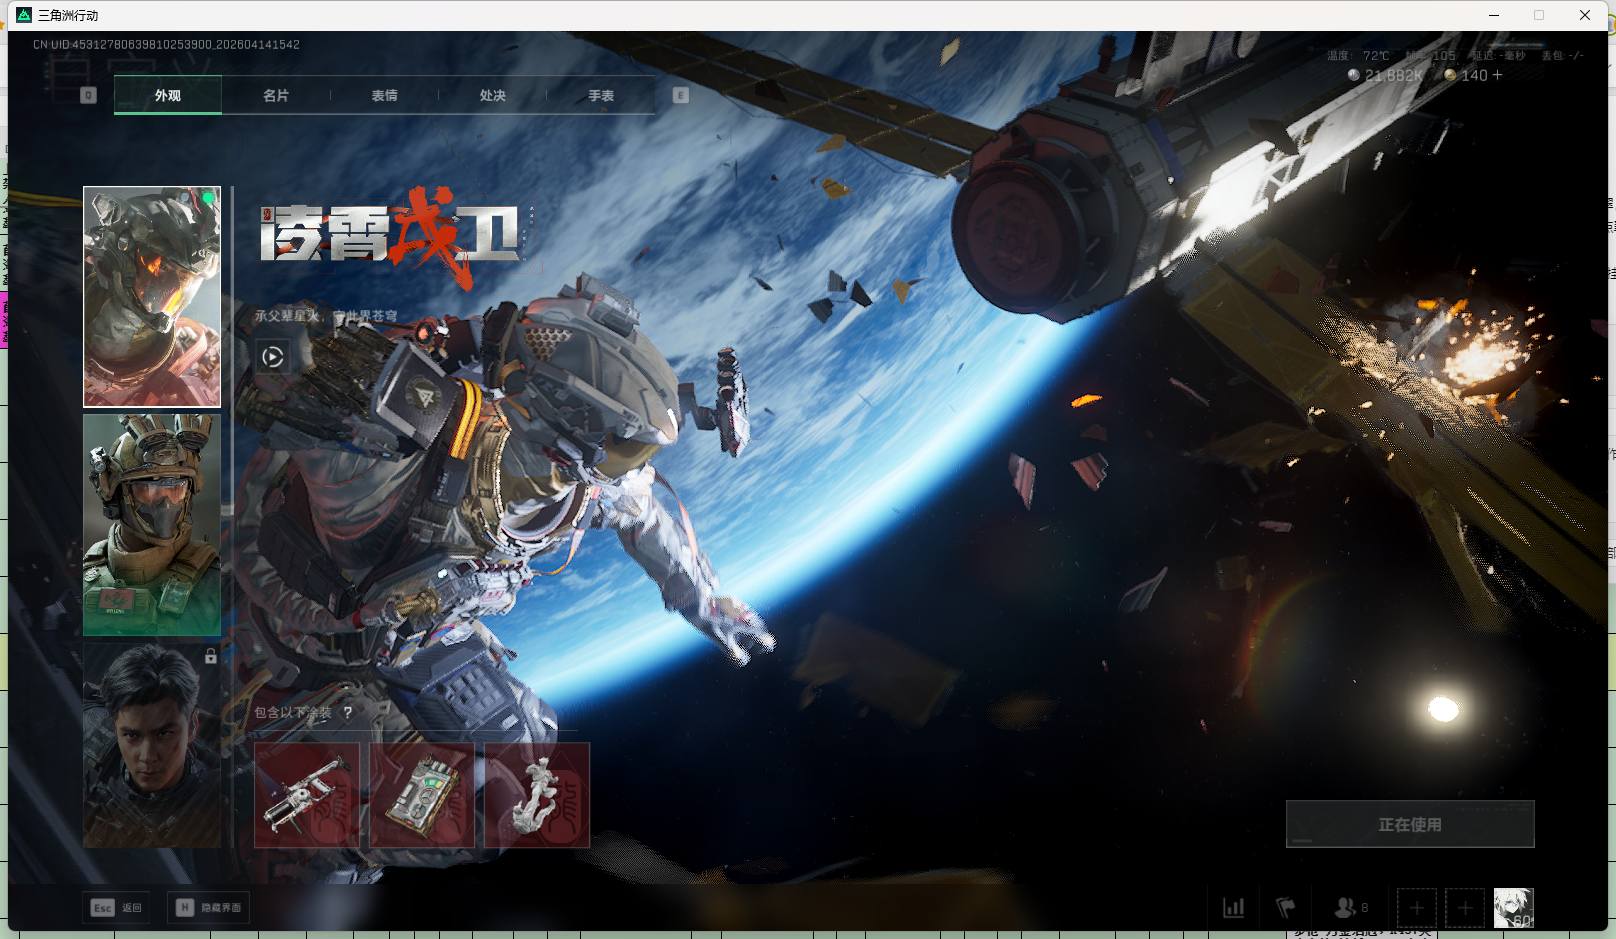
Task: Switch to the 外观 (Appearance) tab
Action: [x=168, y=96]
